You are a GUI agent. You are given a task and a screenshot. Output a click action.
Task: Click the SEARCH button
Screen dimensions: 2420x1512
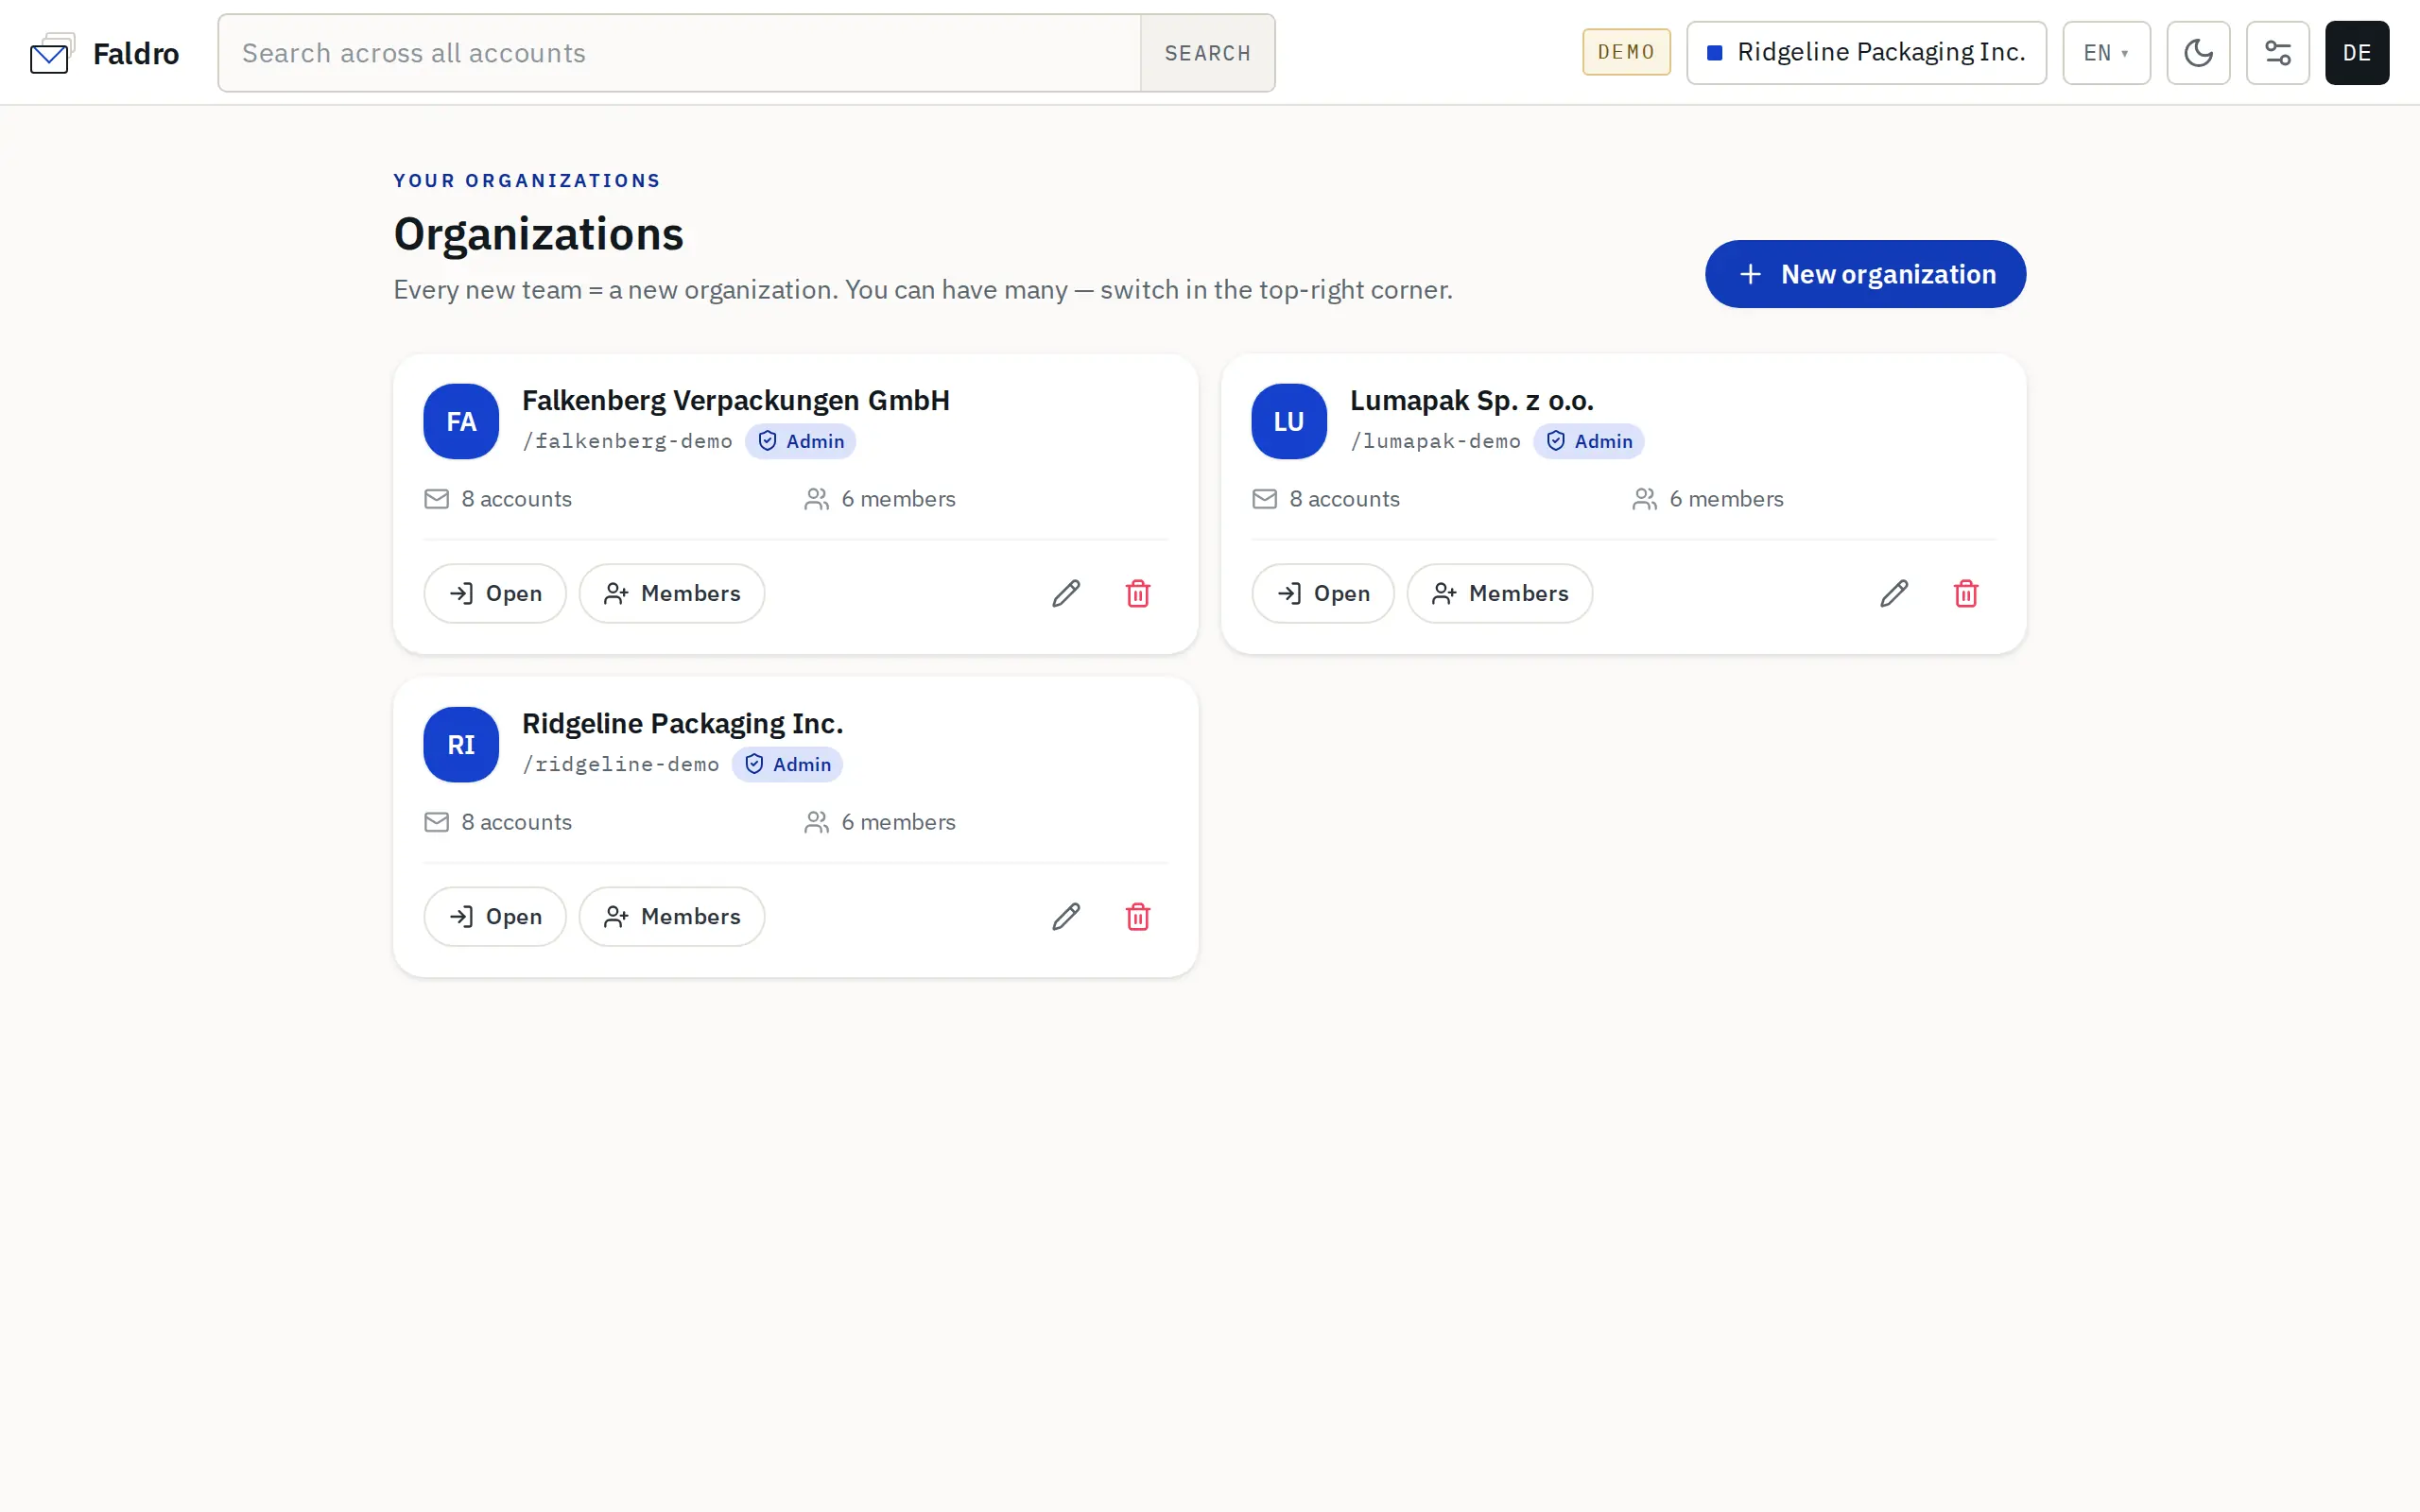point(1207,53)
